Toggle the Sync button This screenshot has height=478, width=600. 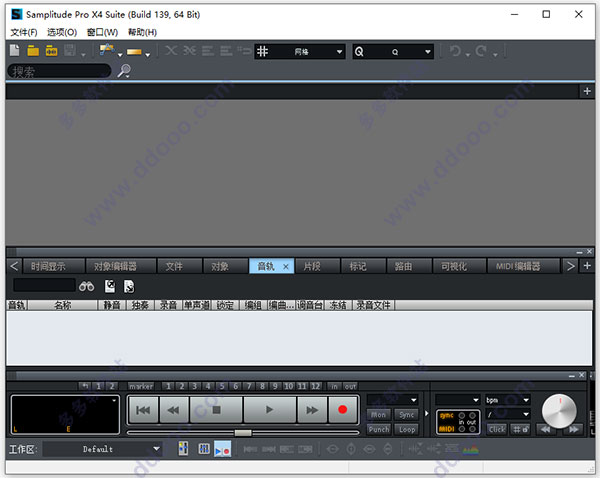pyautogui.click(x=406, y=414)
